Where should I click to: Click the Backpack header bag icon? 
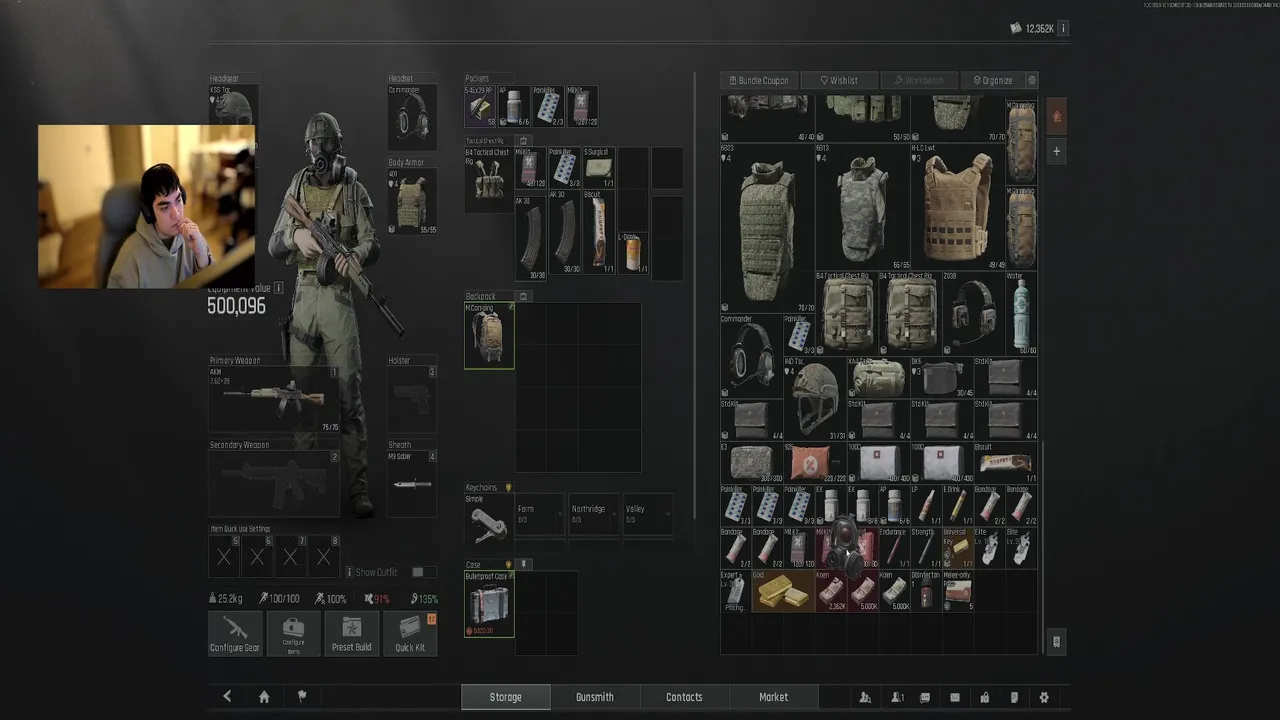tap(523, 296)
